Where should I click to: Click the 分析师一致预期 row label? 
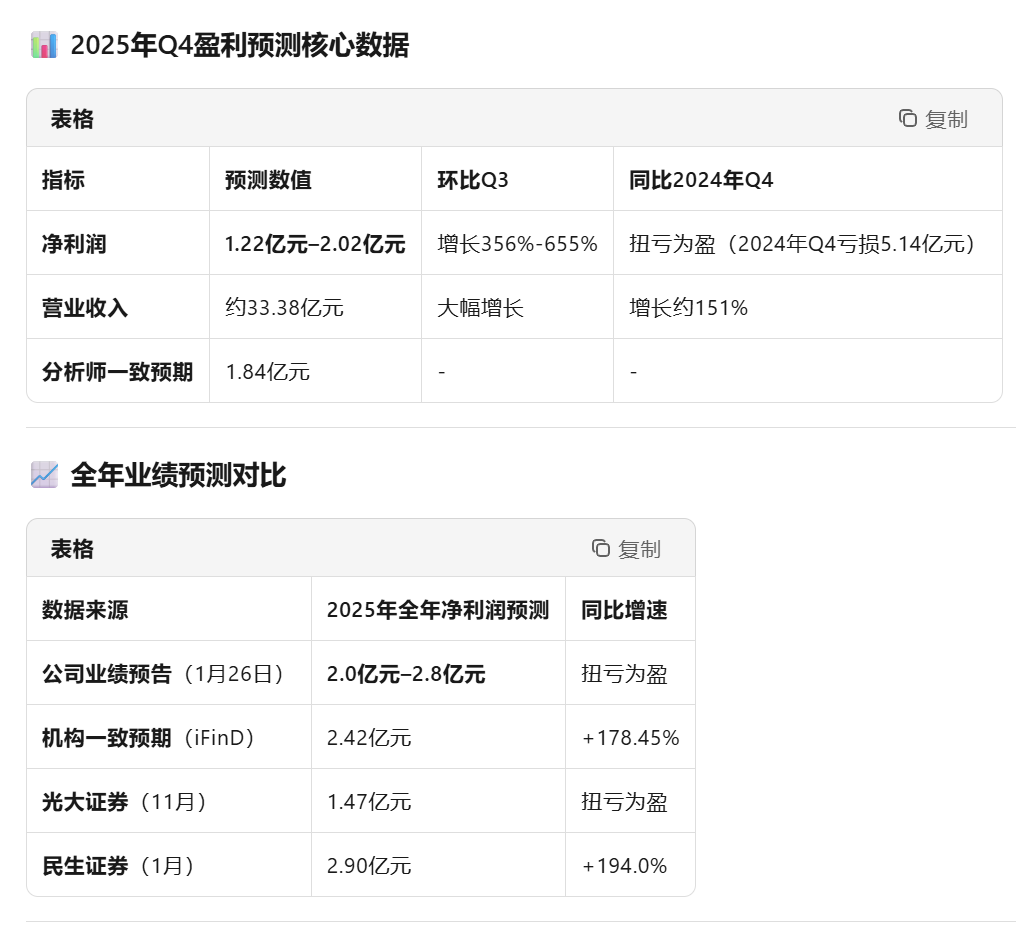117,371
